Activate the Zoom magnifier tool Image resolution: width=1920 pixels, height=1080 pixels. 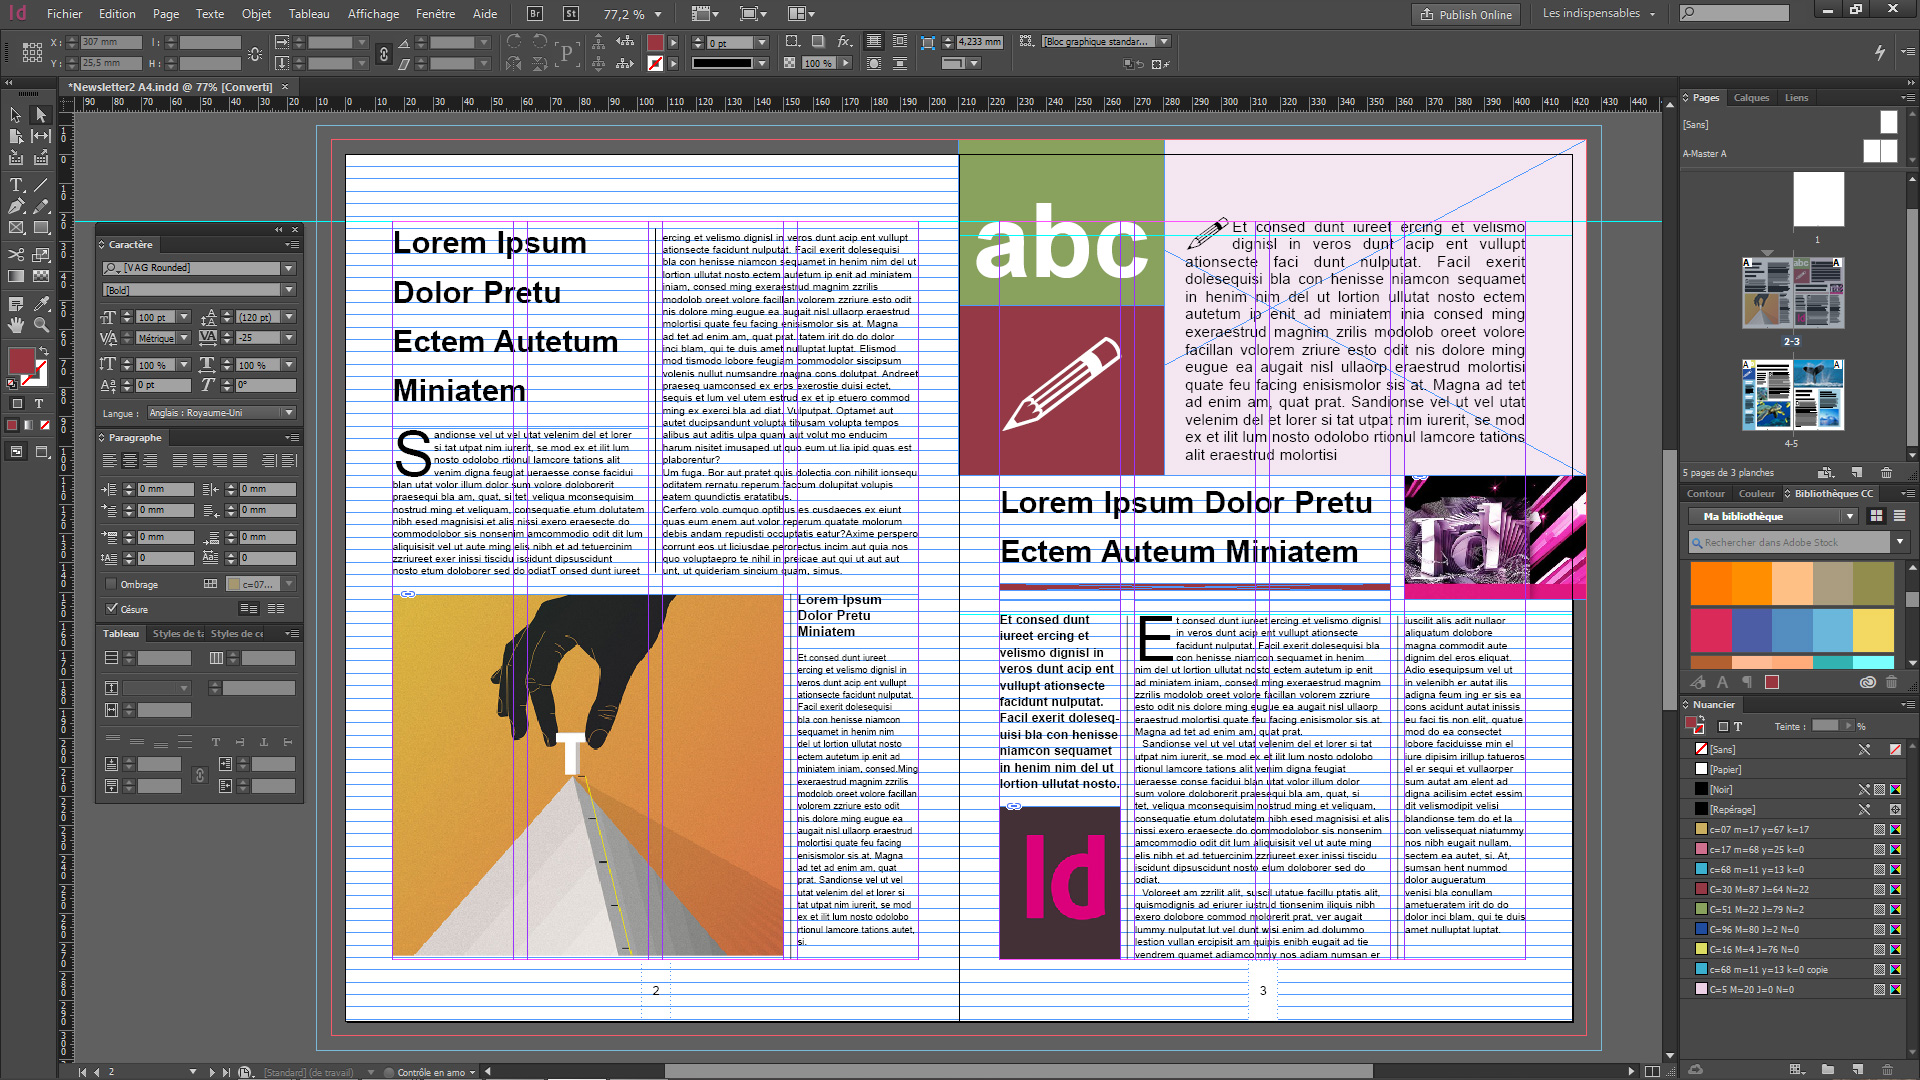coord(41,325)
